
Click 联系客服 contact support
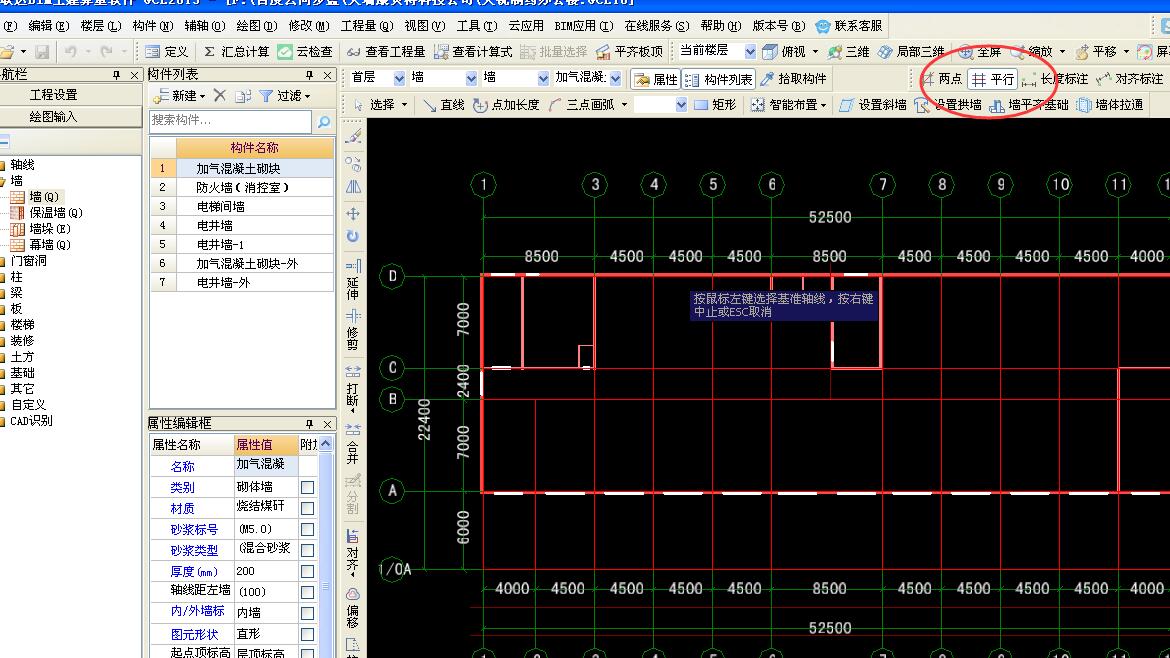[849, 25]
